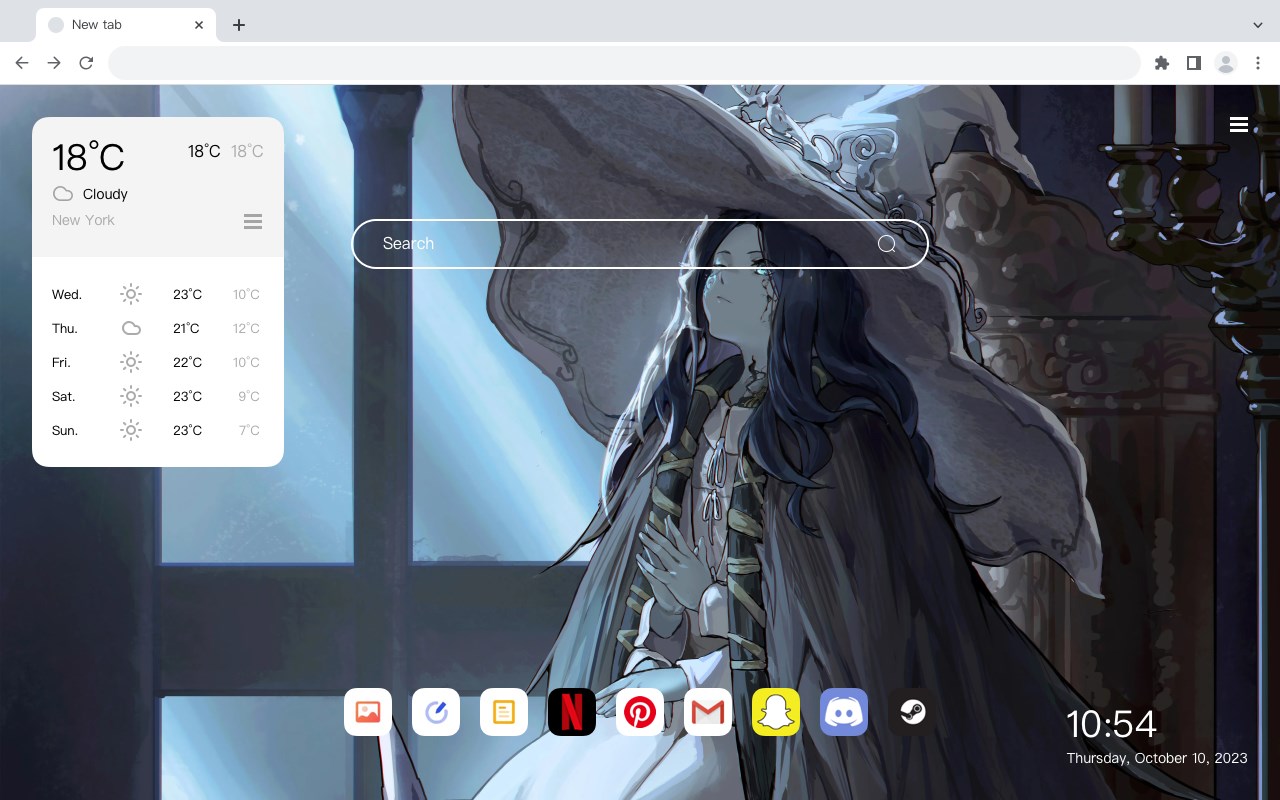Click the Wed. sunny weather icon

click(x=131, y=294)
